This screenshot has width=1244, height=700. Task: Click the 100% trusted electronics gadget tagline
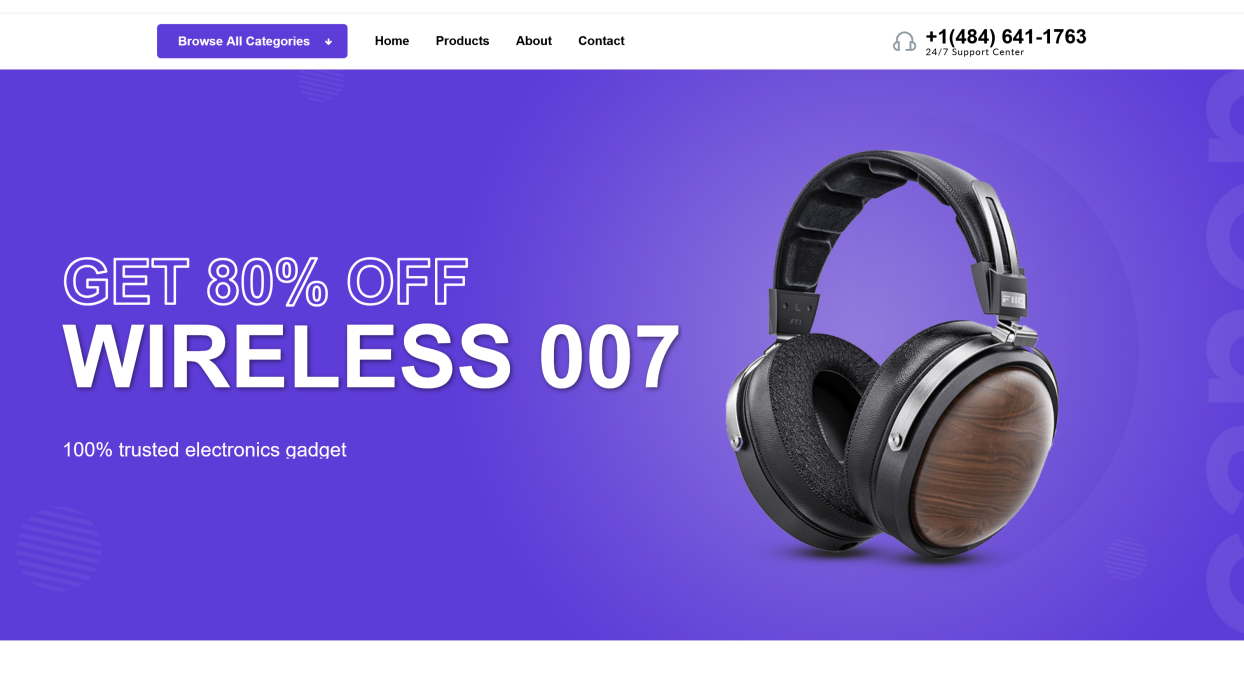coord(204,450)
